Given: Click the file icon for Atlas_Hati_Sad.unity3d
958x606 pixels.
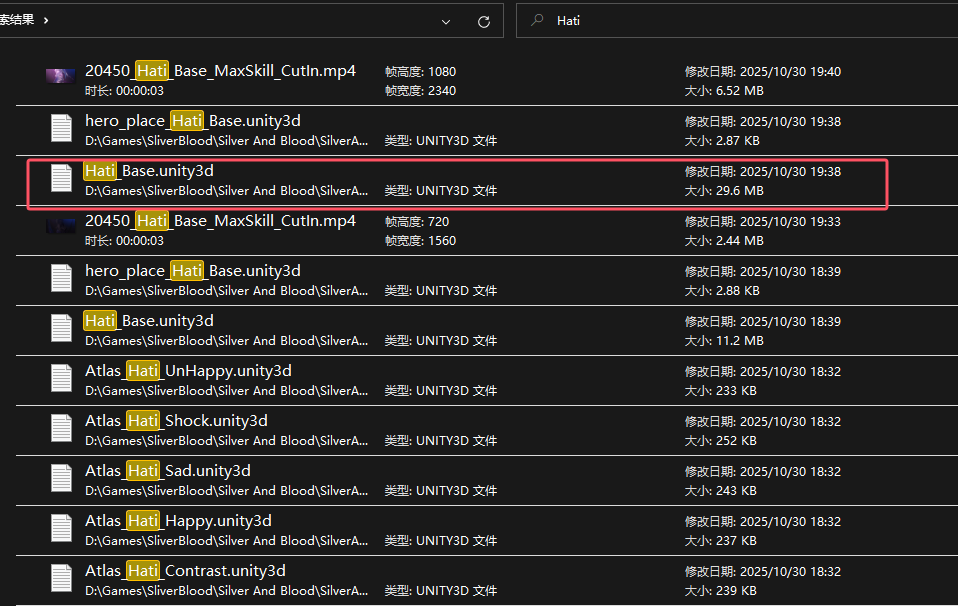Looking at the screenshot, I should (62, 479).
